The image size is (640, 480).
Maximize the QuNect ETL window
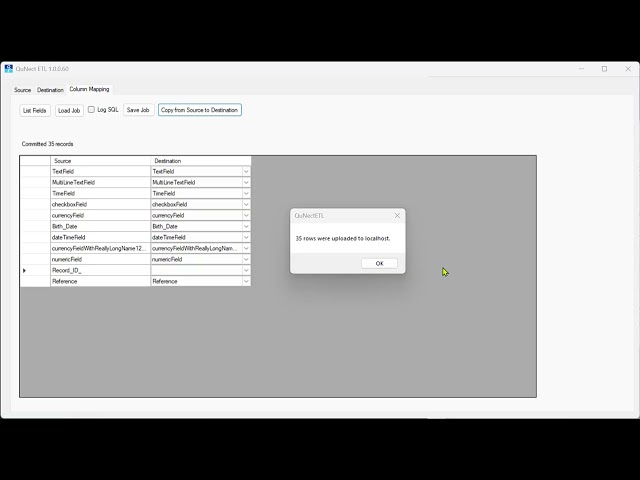click(604, 69)
